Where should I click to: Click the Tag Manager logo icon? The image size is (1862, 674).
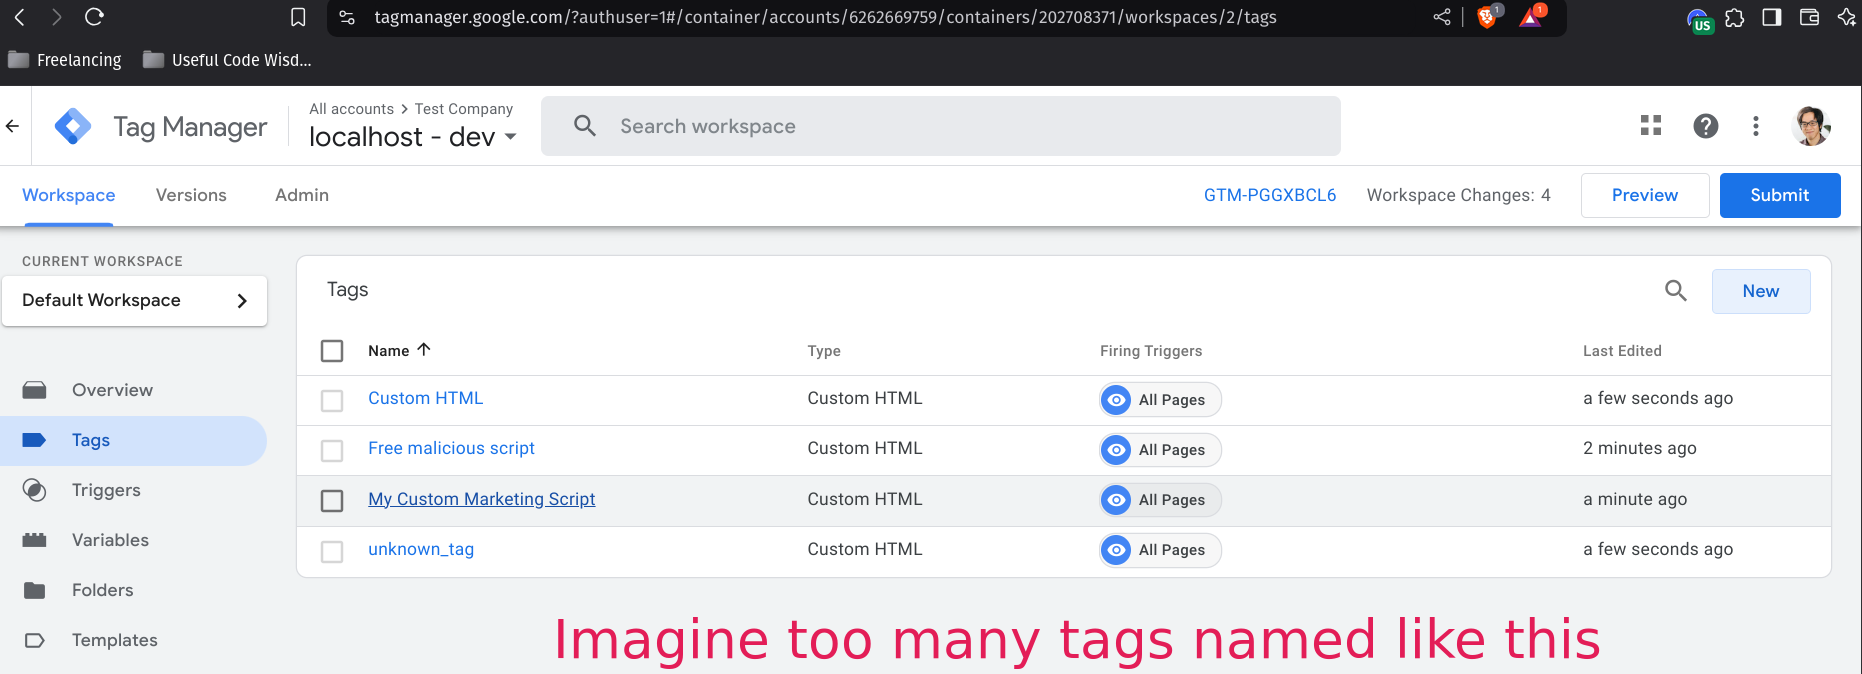73,127
